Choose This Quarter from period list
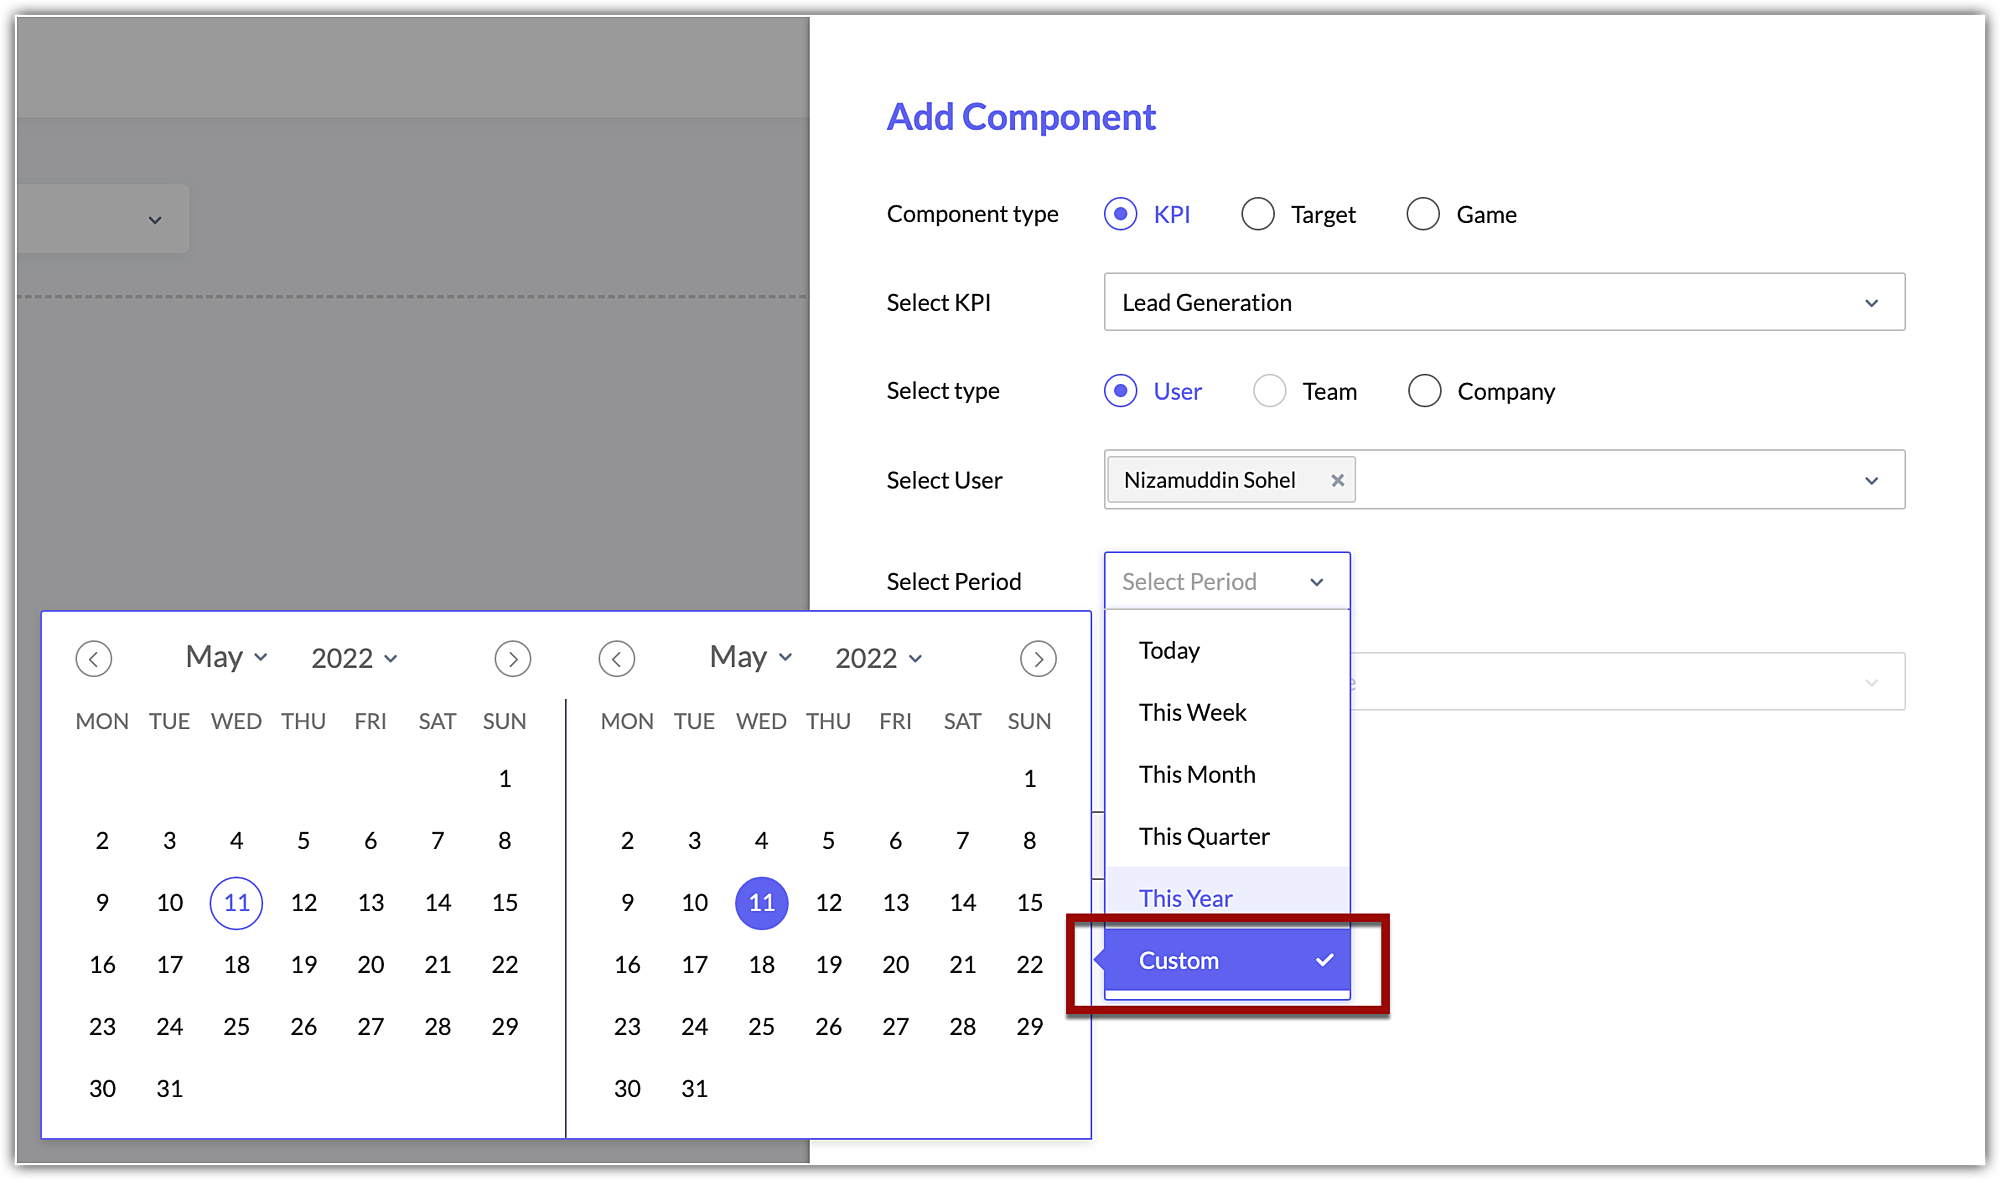The width and height of the screenshot is (2000, 1180). click(1204, 836)
